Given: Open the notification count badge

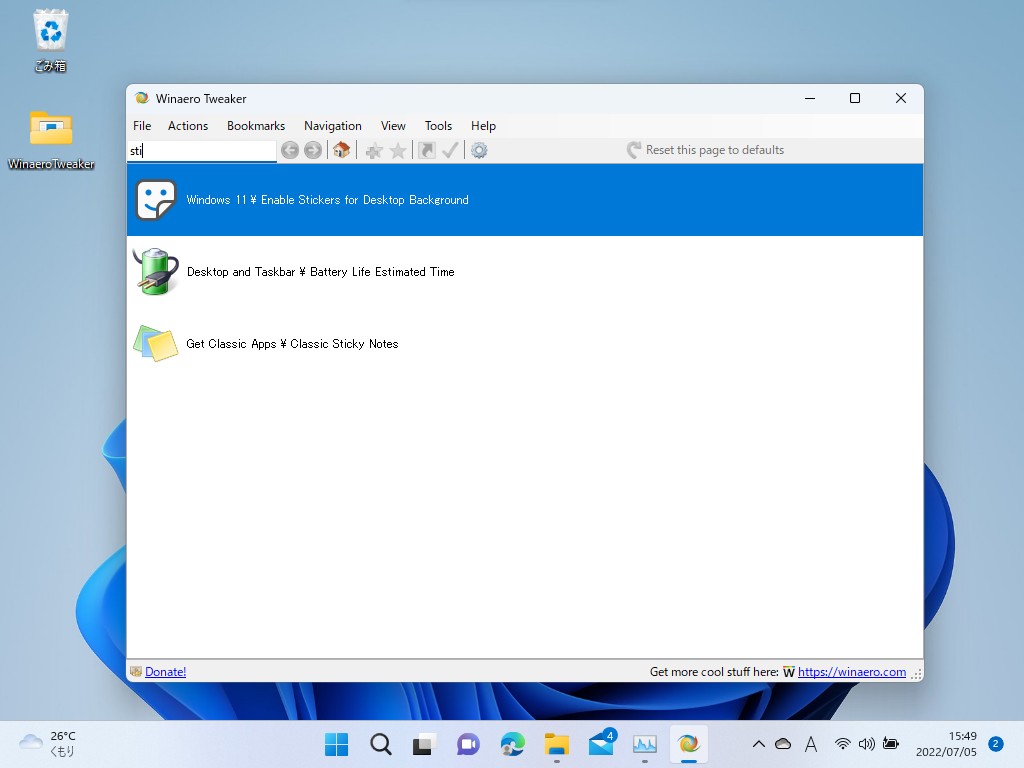Looking at the screenshot, I should point(995,744).
